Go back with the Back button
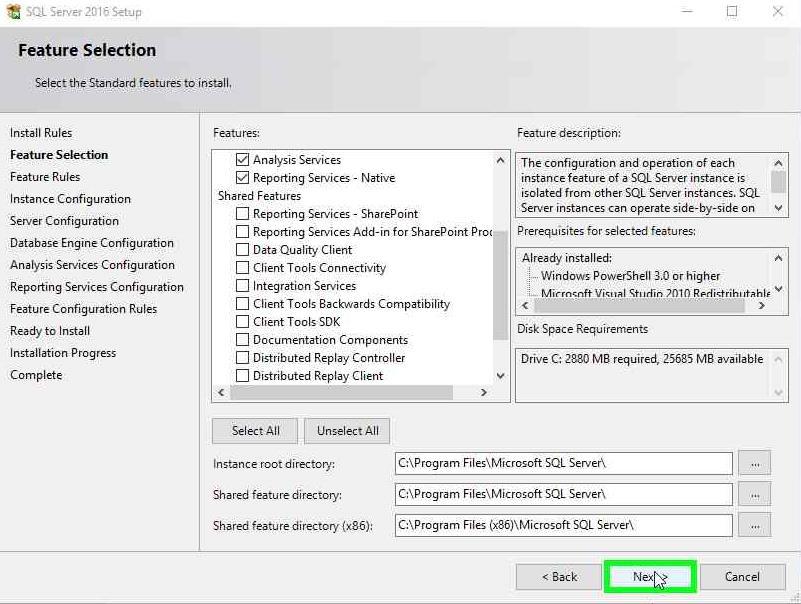The width and height of the screenshot is (801, 604). pos(559,577)
